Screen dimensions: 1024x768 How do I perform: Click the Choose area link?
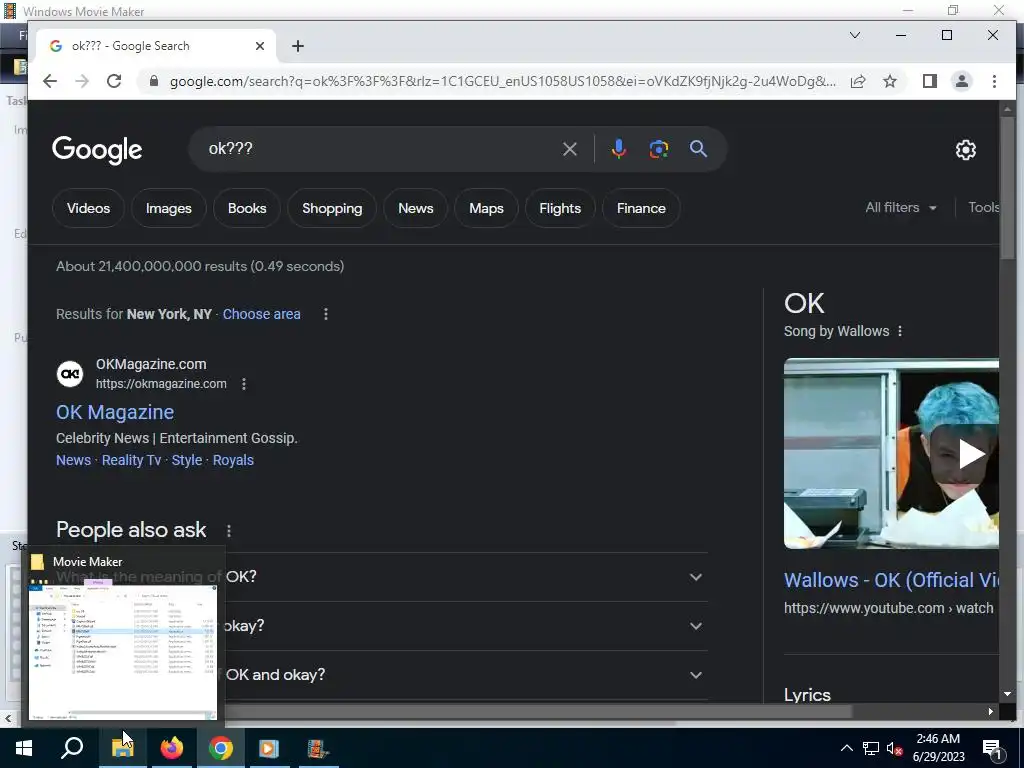[261, 314]
